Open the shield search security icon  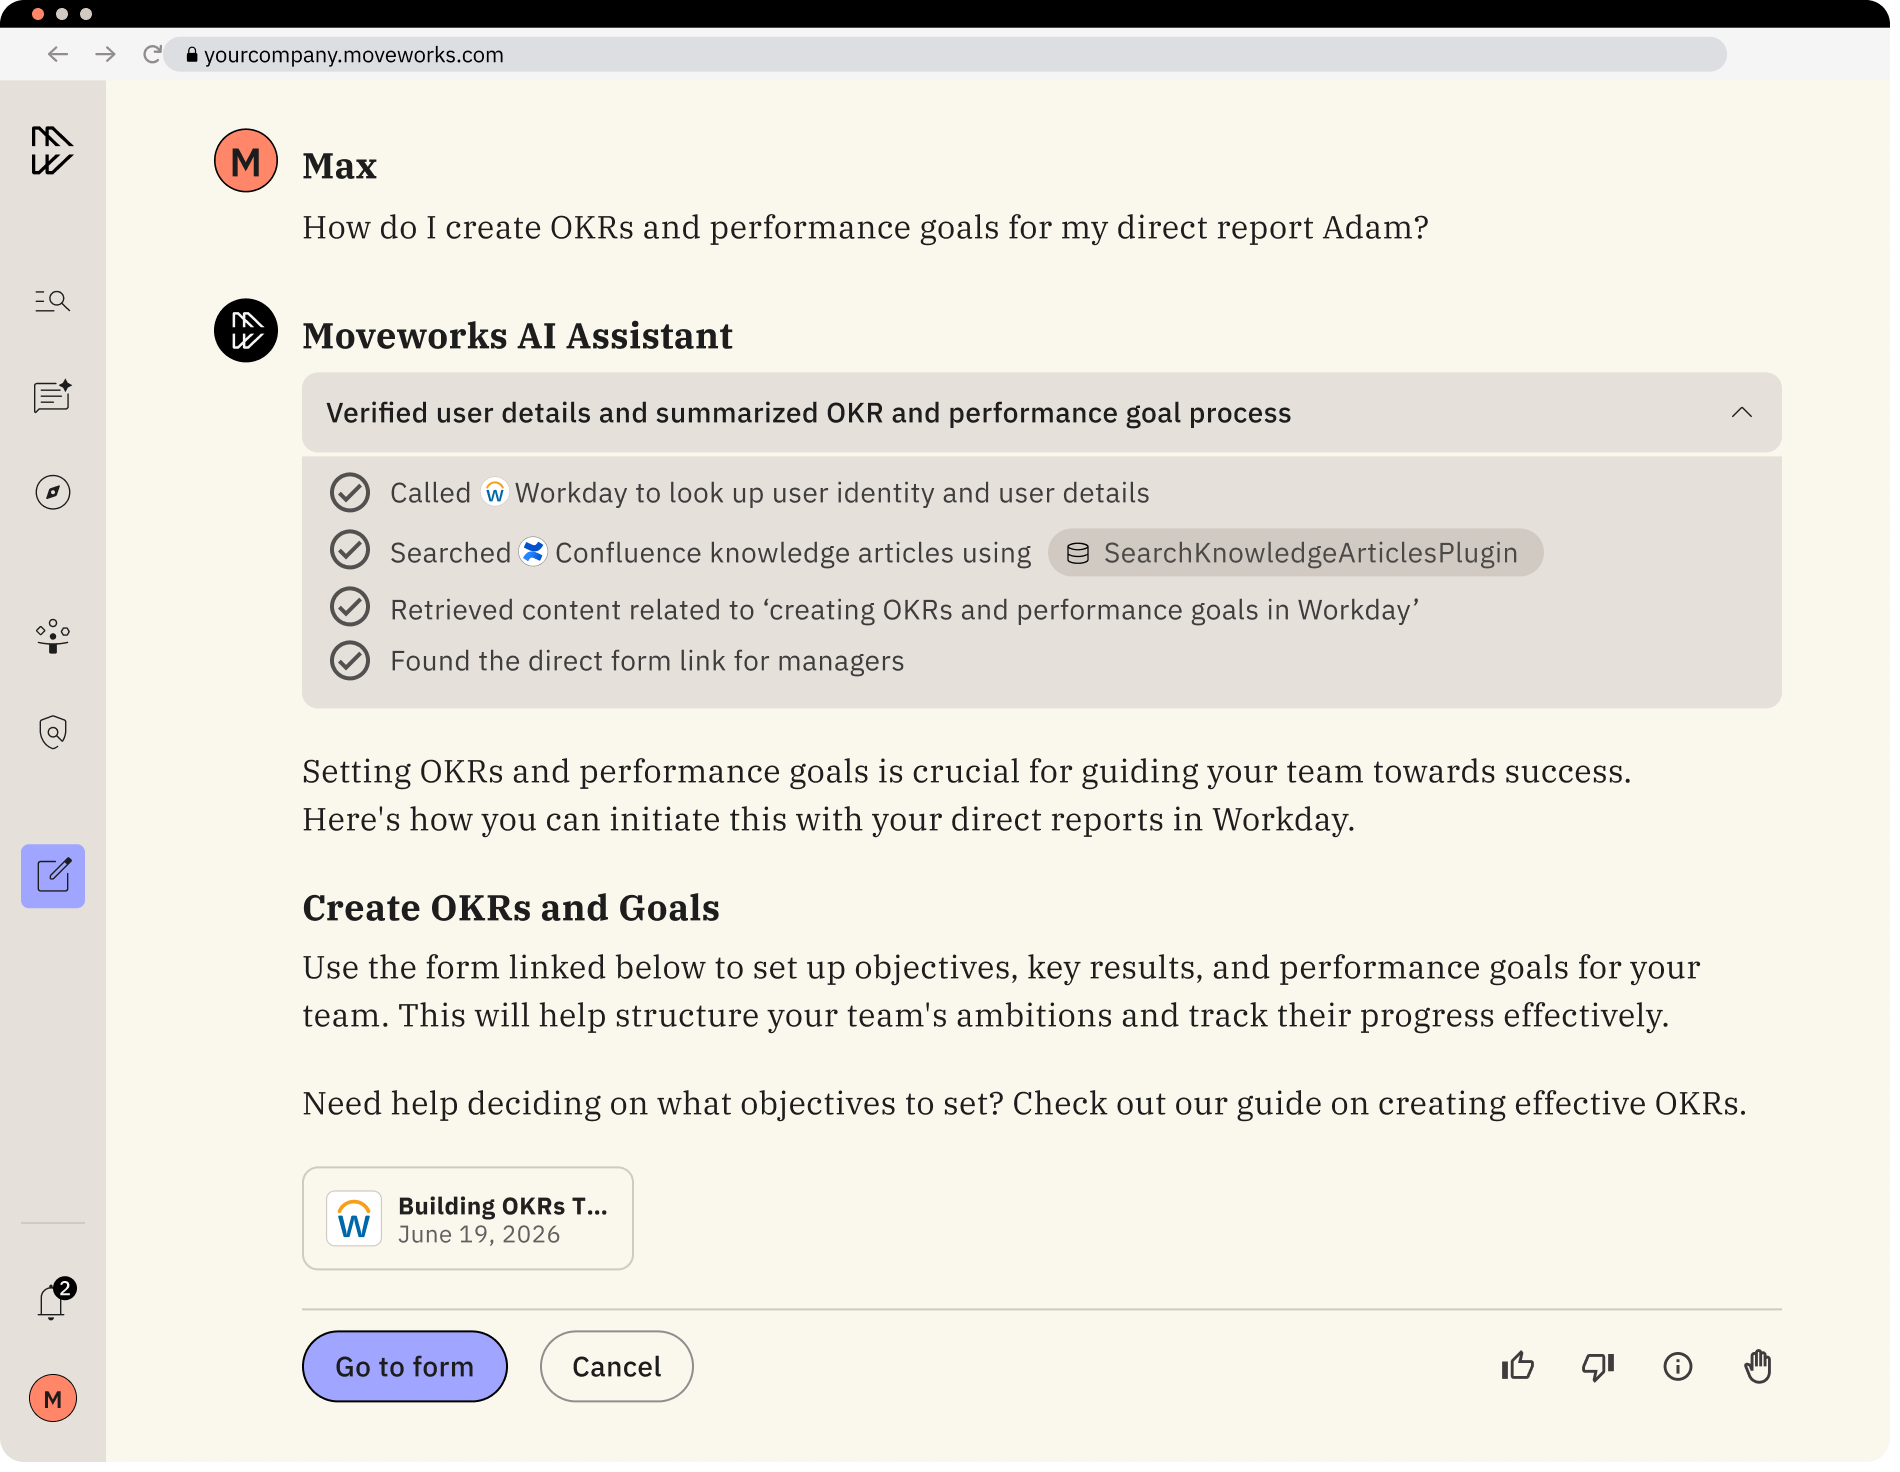click(x=52, y=732)
